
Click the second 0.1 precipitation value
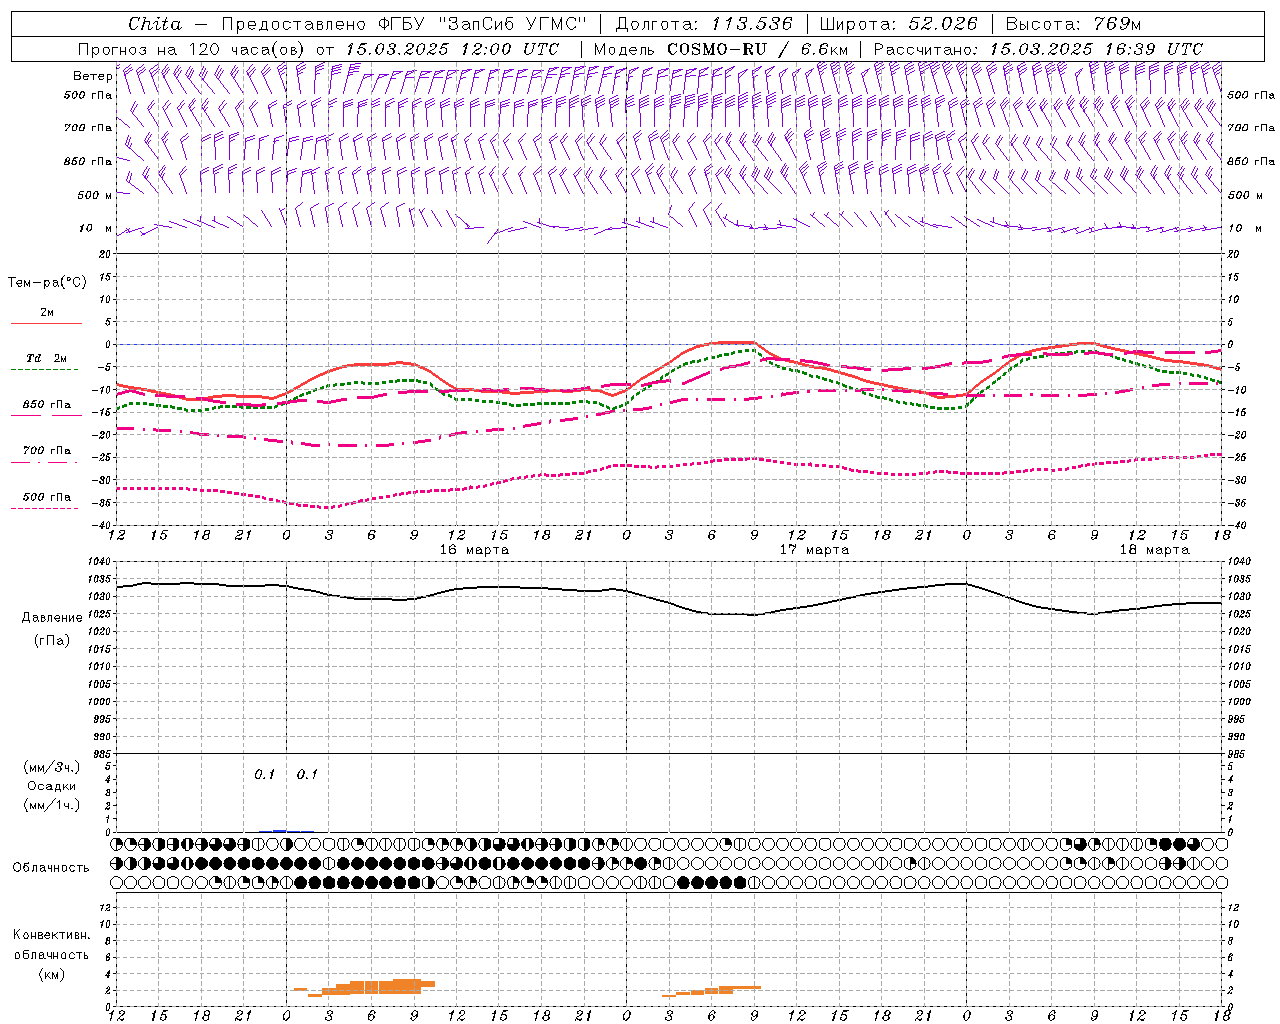coord(307,774)
